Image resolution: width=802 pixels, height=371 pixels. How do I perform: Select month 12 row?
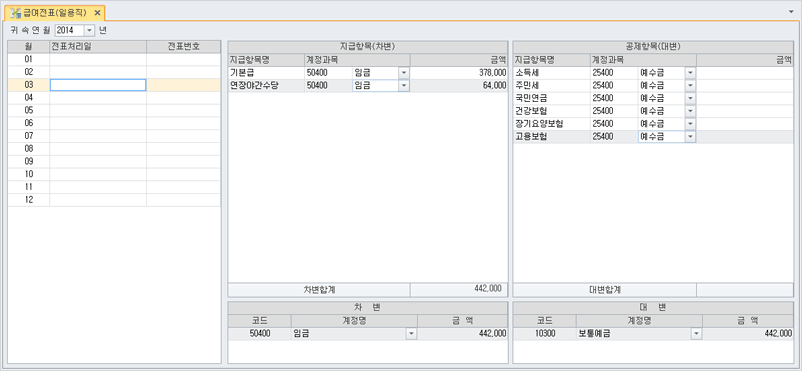(114, 200)
